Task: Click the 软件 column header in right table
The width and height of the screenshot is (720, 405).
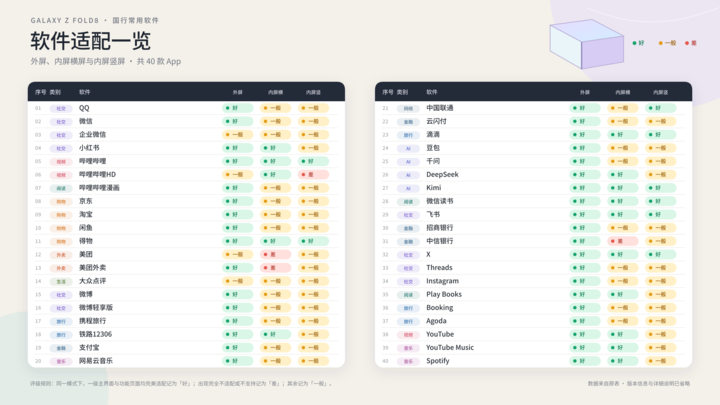Action: [x=432, y=92]
